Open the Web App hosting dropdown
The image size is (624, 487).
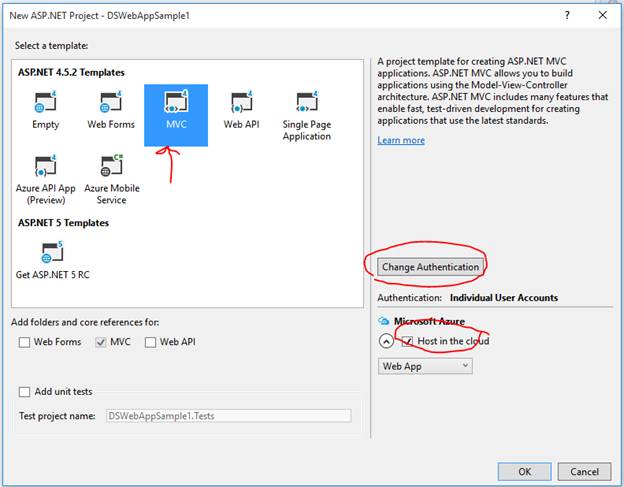[425, 366]
